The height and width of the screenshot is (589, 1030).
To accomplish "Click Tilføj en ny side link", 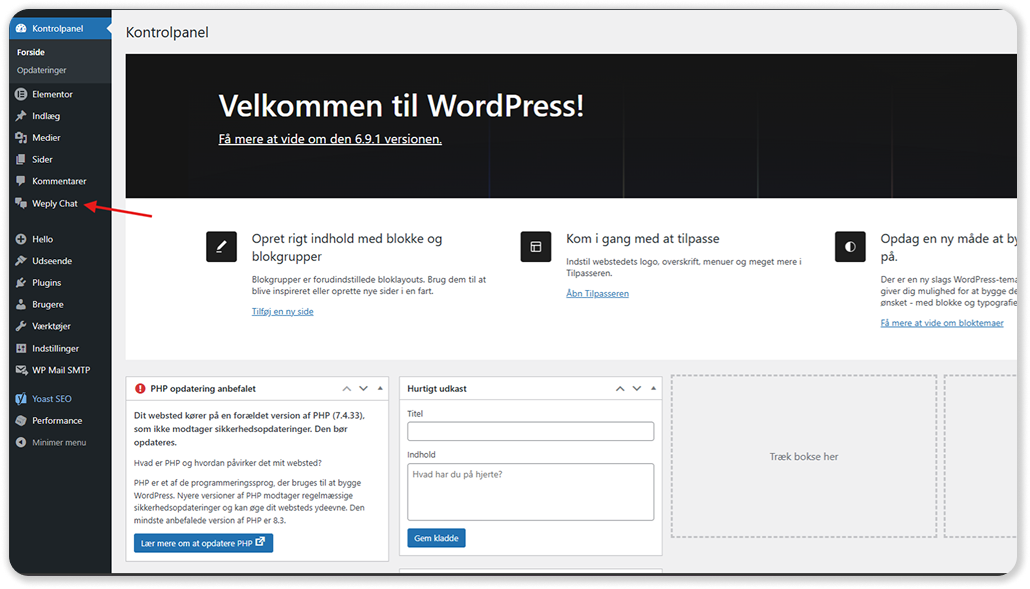I will coord(282,311).
